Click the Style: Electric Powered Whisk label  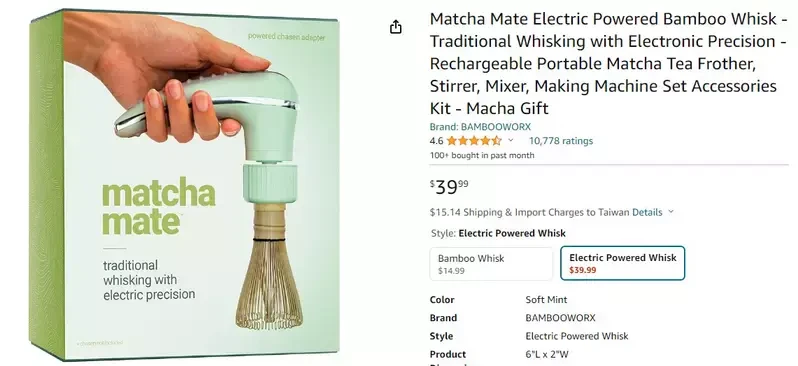[498, 234]
